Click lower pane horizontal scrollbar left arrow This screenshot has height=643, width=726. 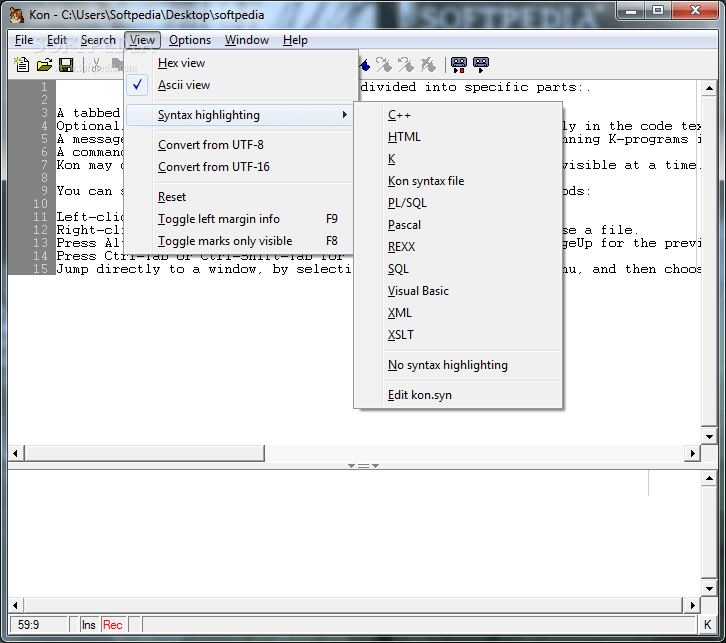(x=16, y=605)
